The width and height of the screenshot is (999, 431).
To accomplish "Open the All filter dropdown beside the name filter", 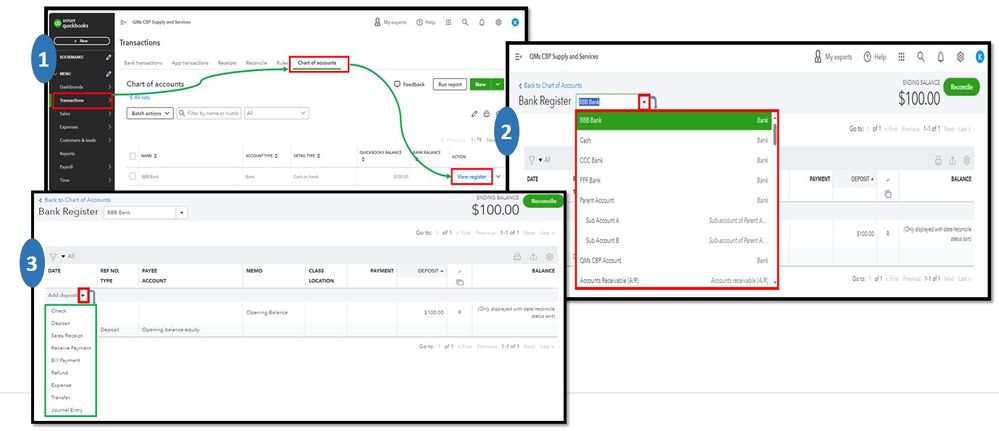I will click(x=277, y=113).
